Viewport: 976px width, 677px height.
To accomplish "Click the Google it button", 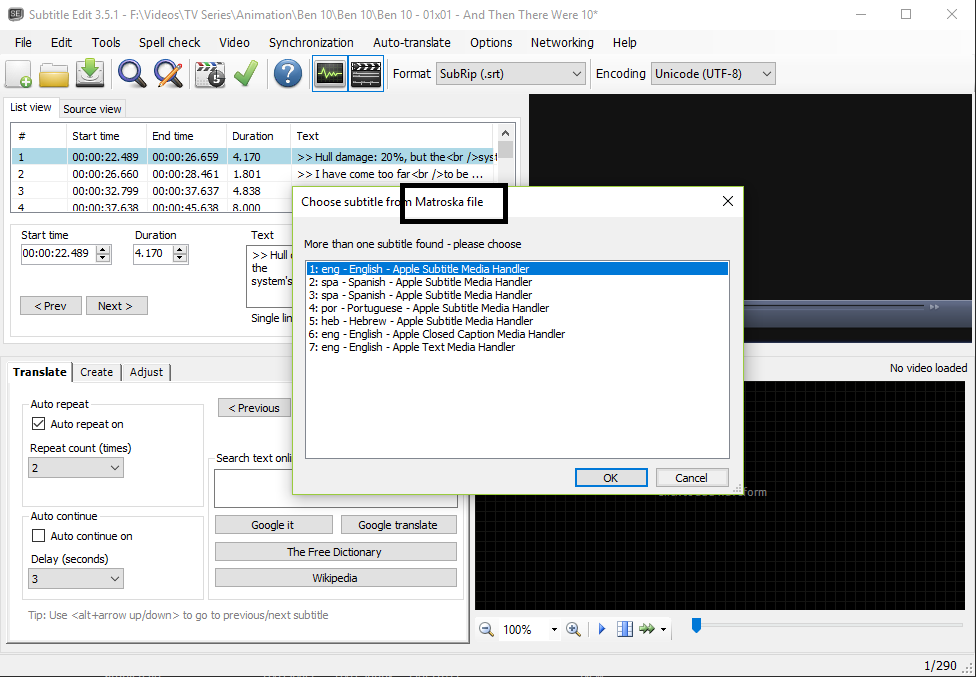I will (x=273, y=525).
